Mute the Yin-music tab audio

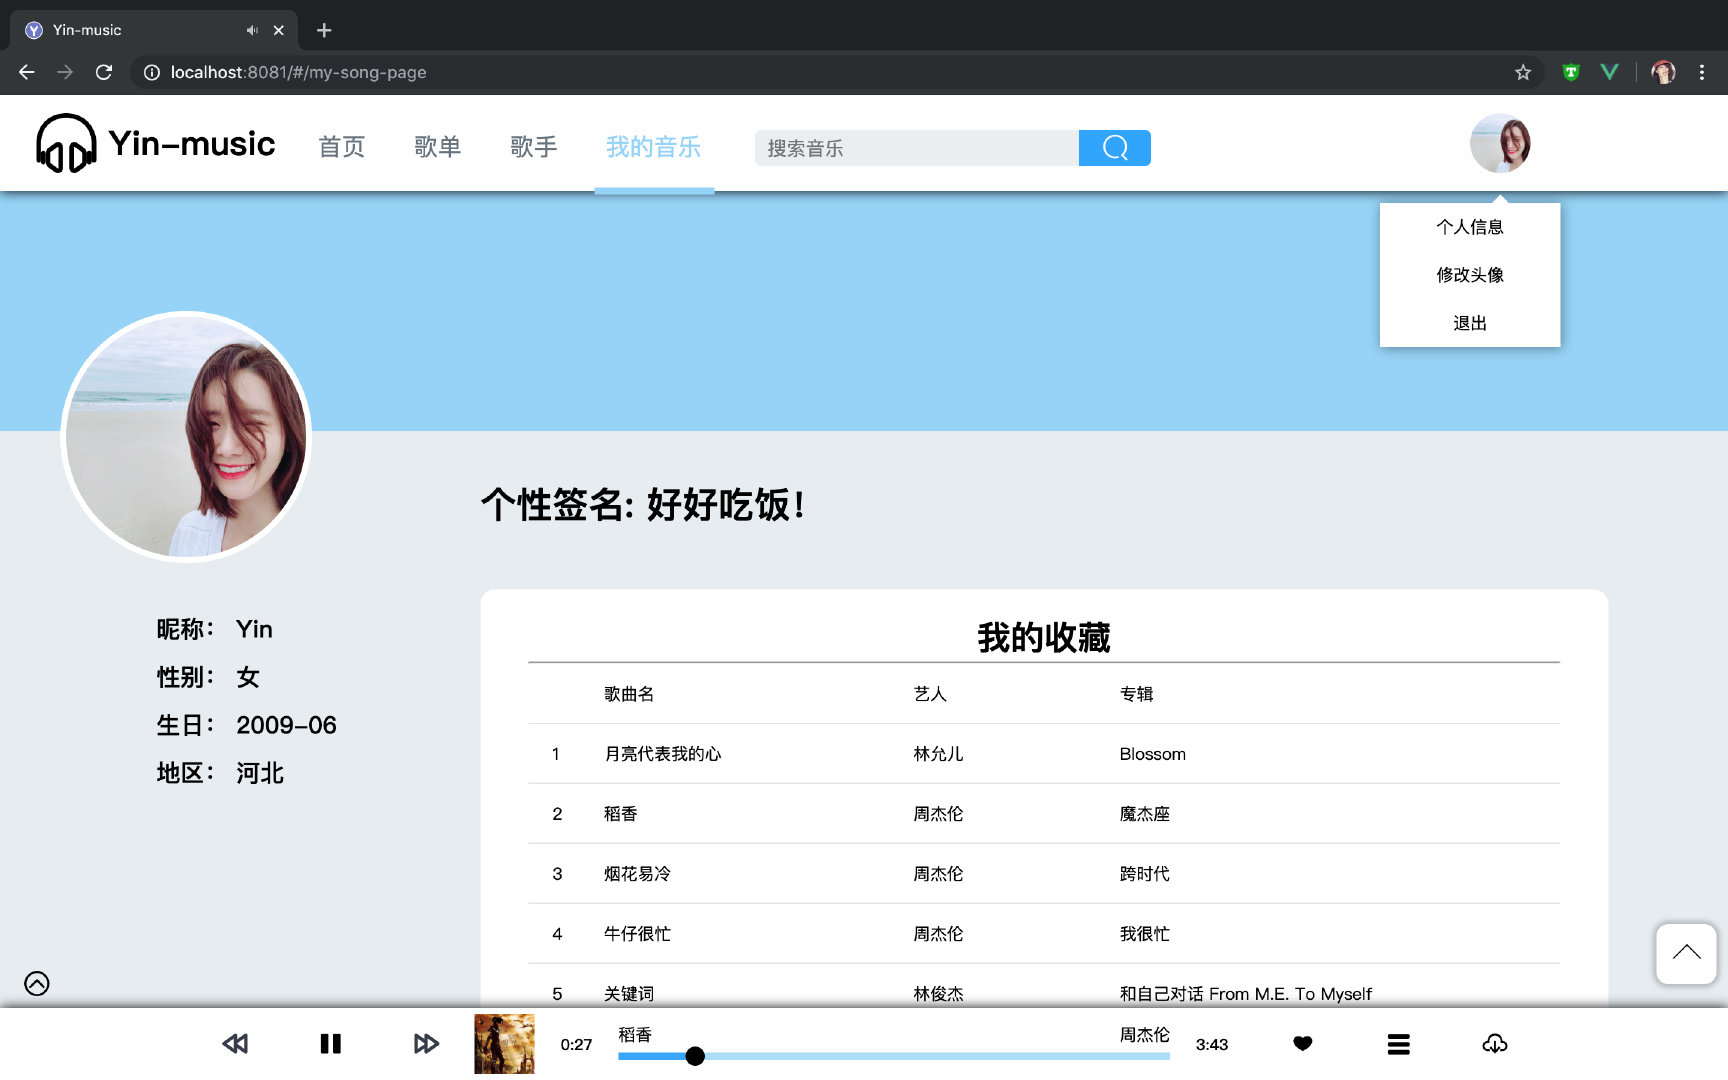[x=252, y=30]
